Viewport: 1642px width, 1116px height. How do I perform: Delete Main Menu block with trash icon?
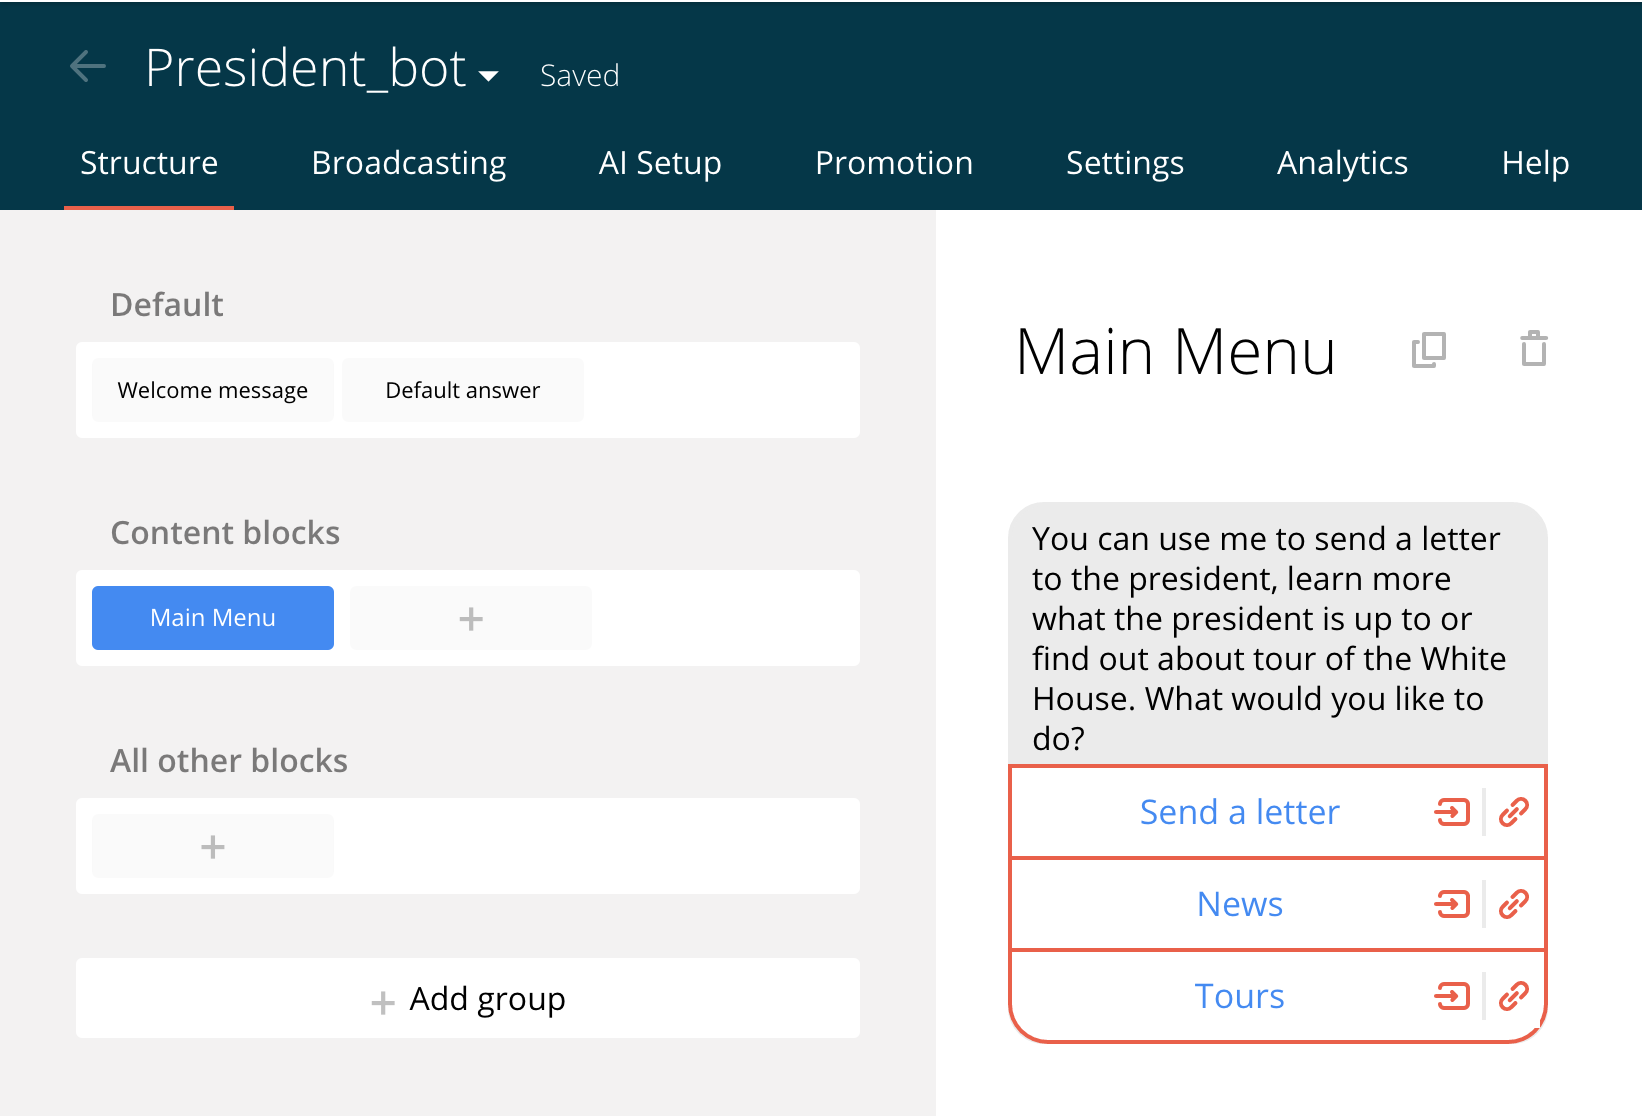[1533, 350]
